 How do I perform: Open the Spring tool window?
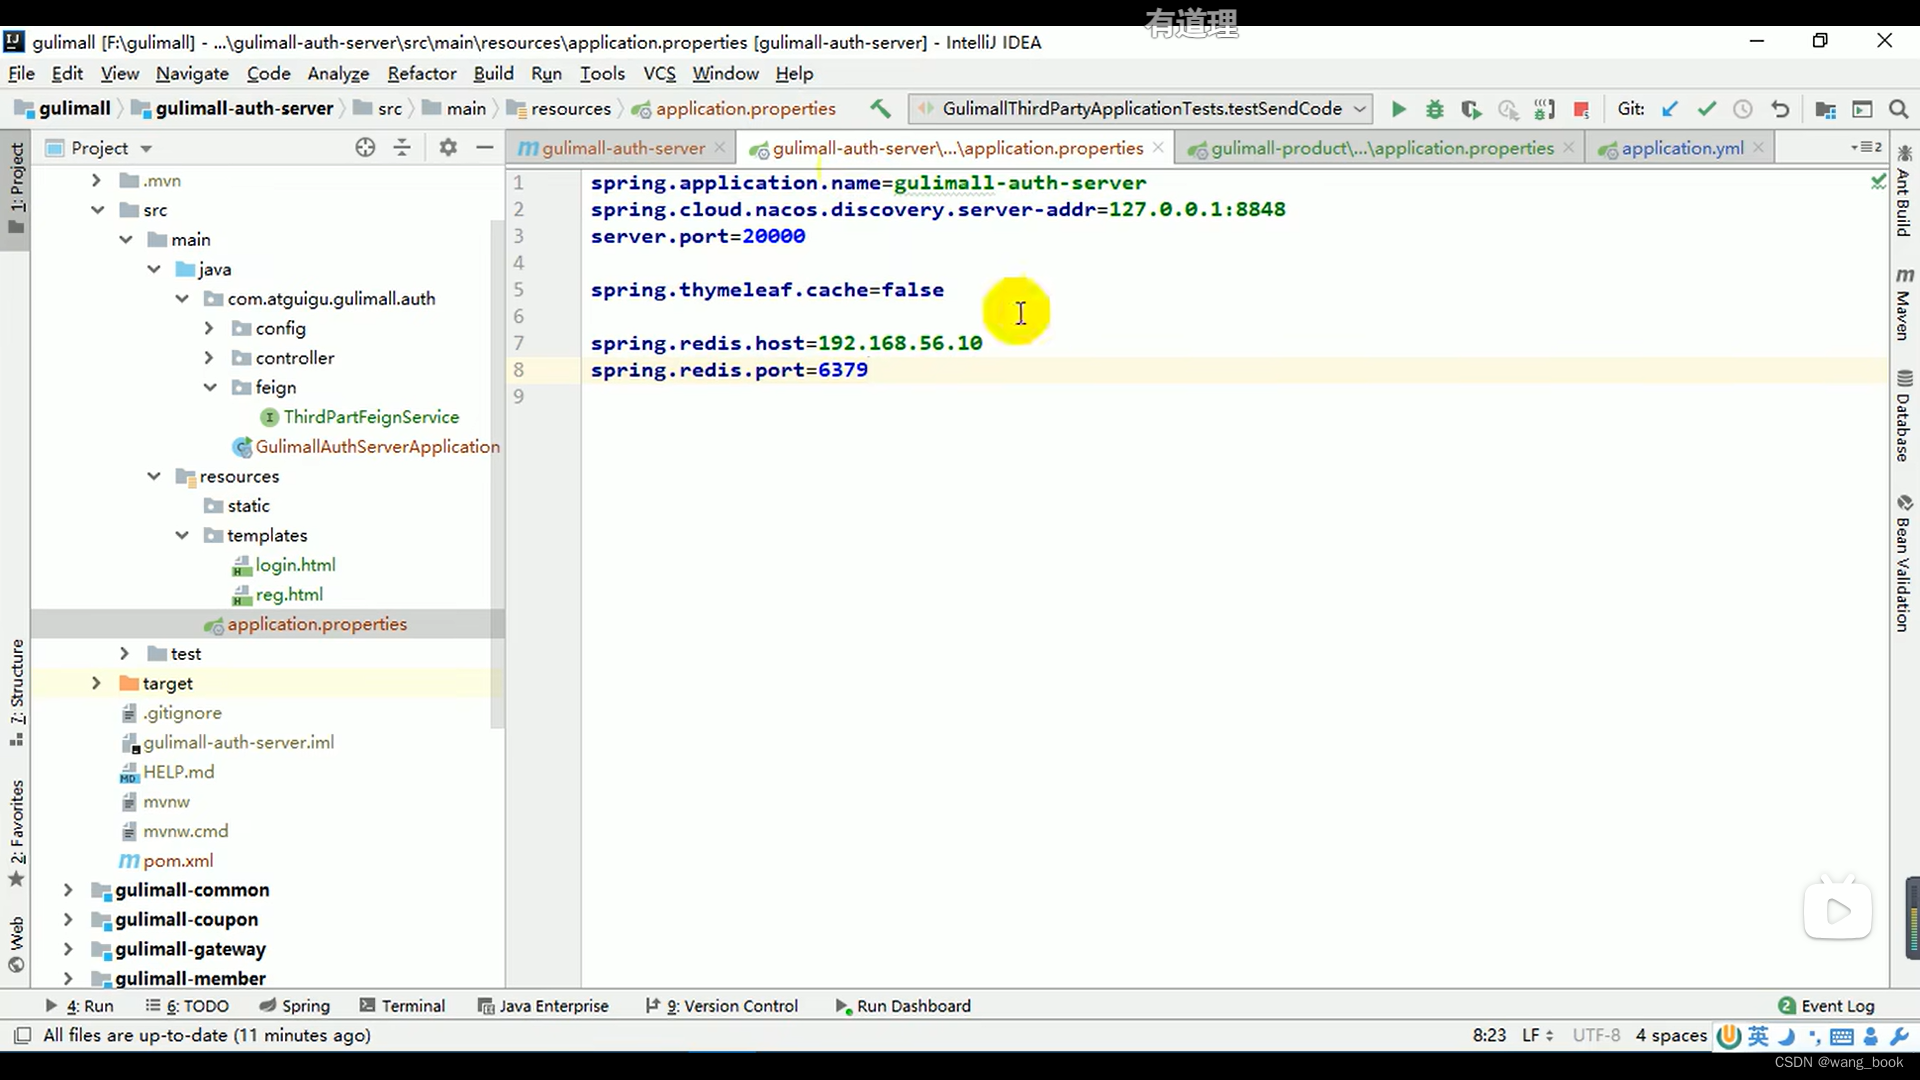pyautogui.click(x=294, y=1006)
